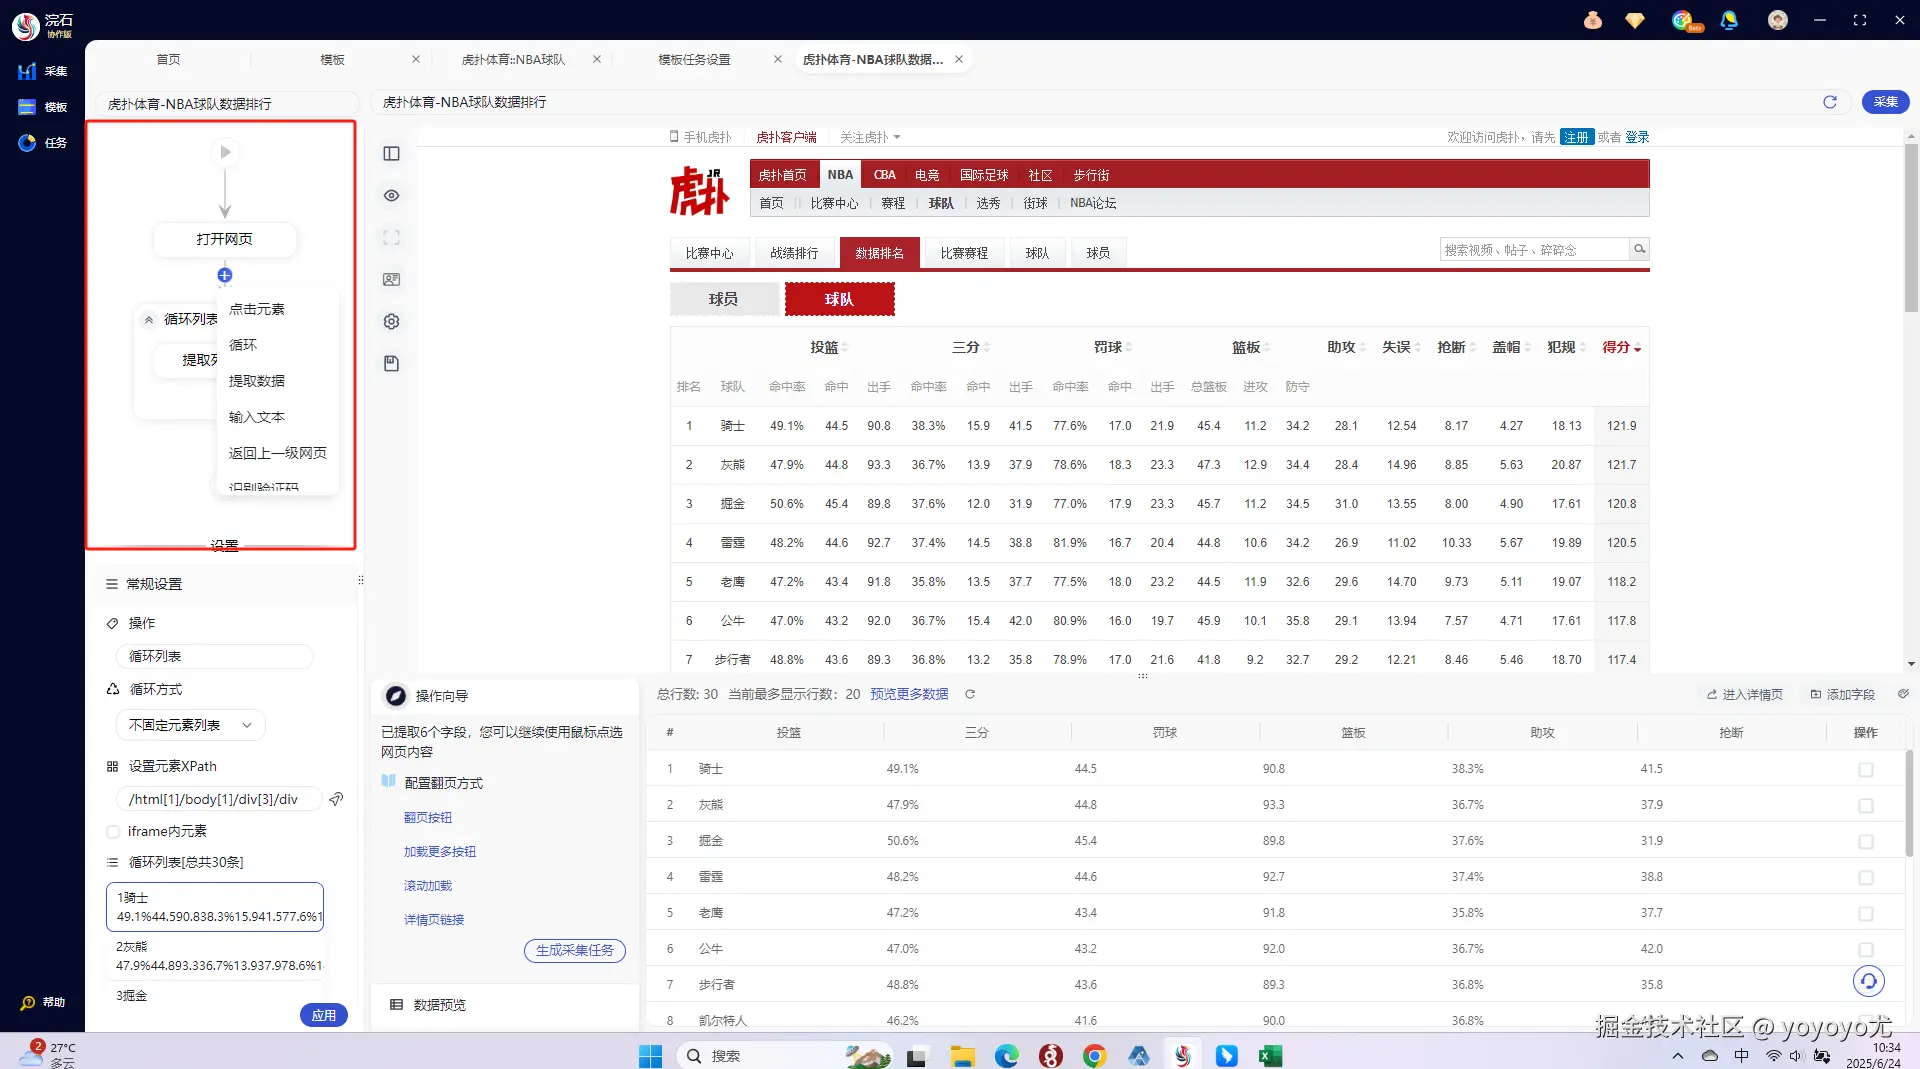Image resolution: width=1920 pixels, height=1069 pixels.
Task: Open File Explorer from the taskbar
Action: click(962, 1056)
